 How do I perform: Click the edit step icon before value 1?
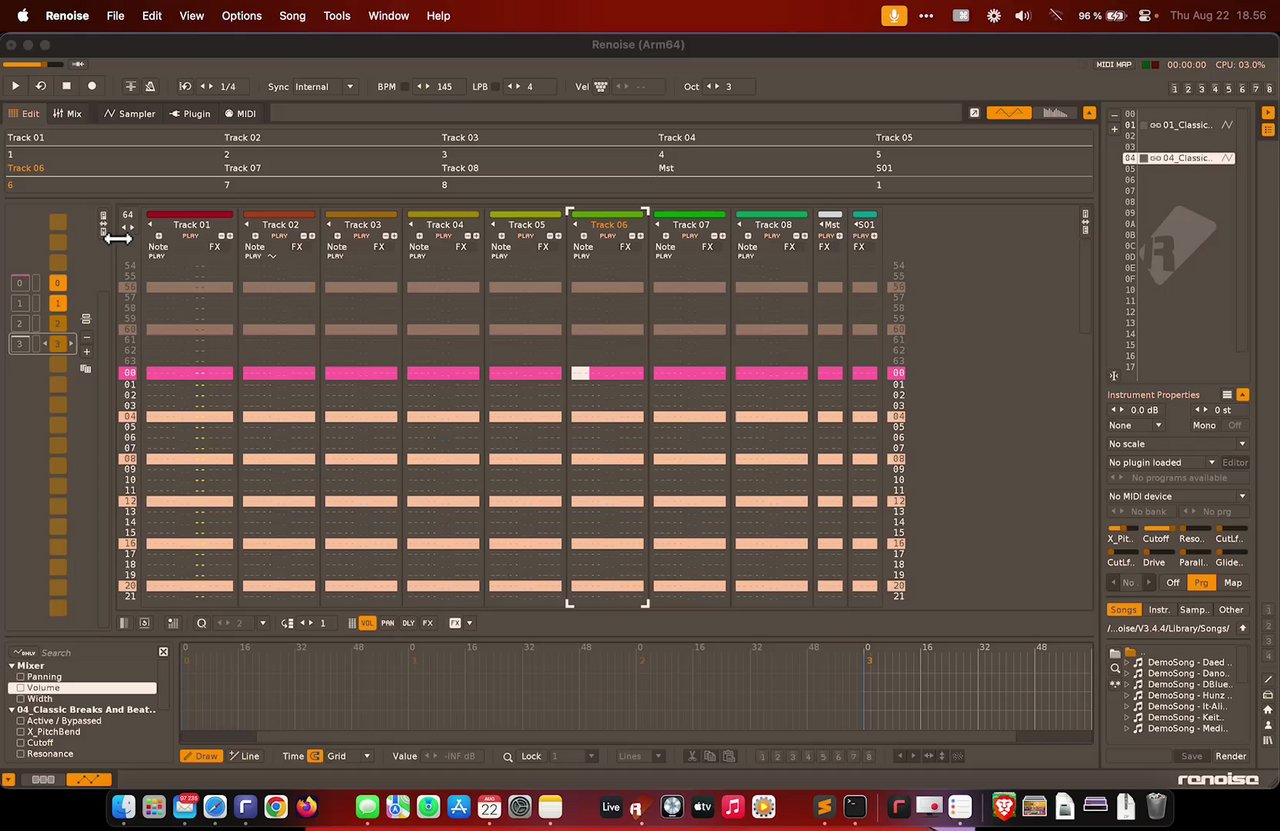coord(287,623)
